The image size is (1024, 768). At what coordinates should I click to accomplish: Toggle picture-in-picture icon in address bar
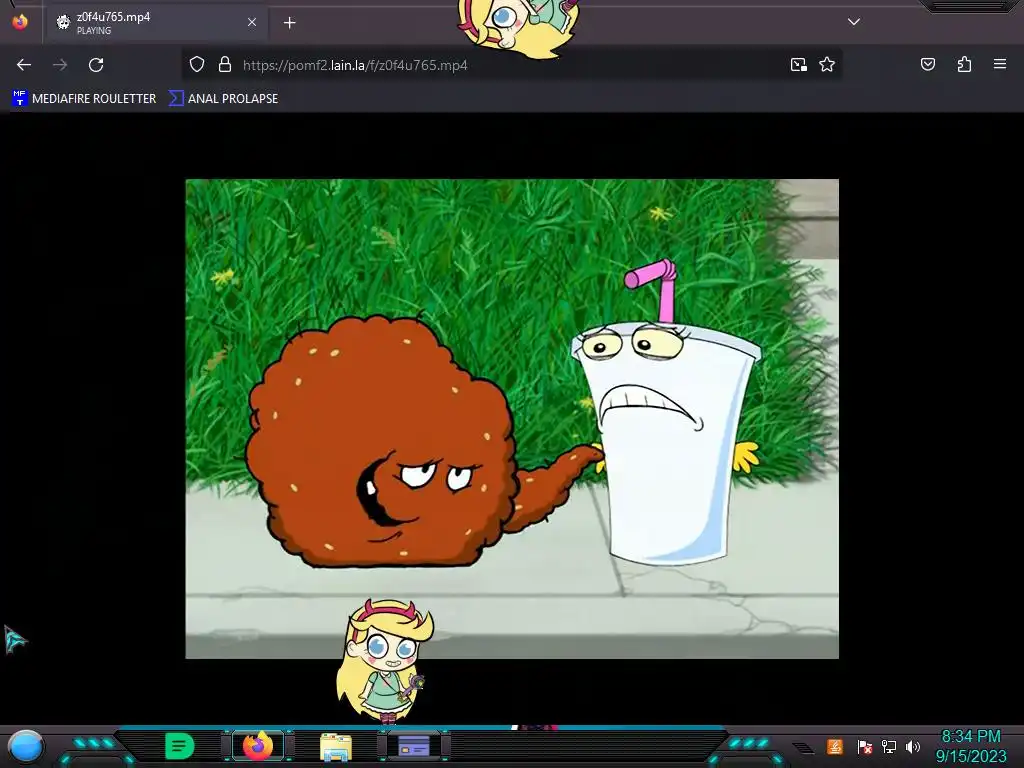(x=799, y=65)
